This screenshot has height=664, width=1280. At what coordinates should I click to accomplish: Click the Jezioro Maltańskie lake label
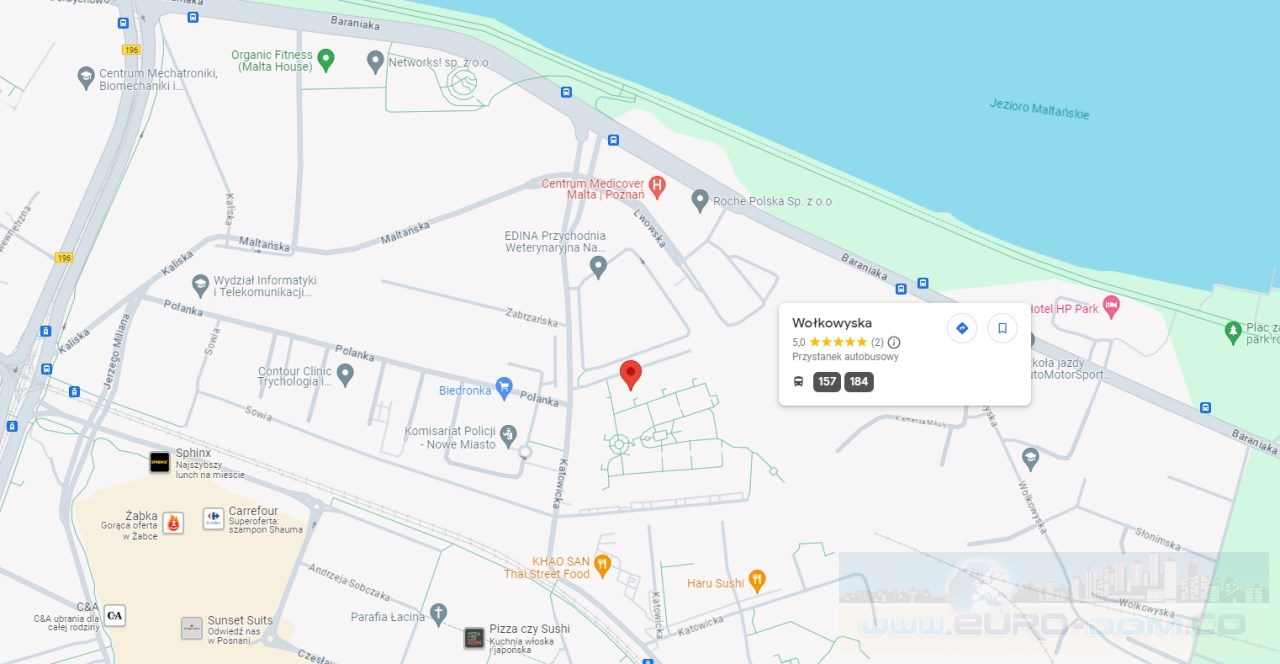(1039, 108)
